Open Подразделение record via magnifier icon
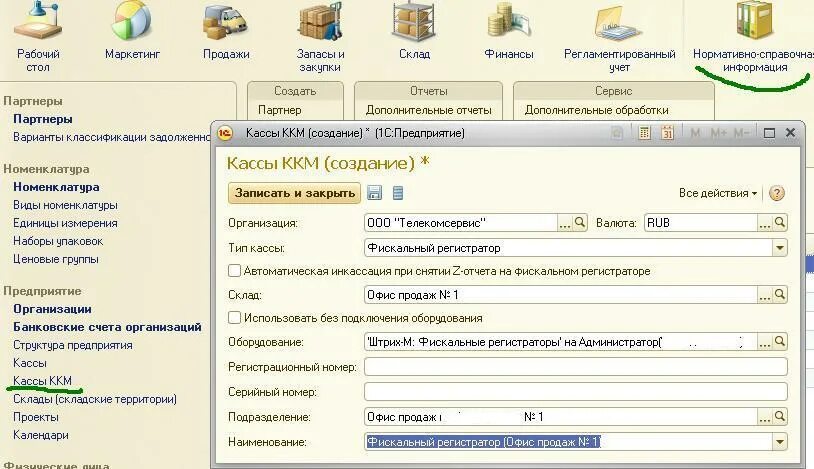Screen dimensions: 814x469 (x=780, y=417)
